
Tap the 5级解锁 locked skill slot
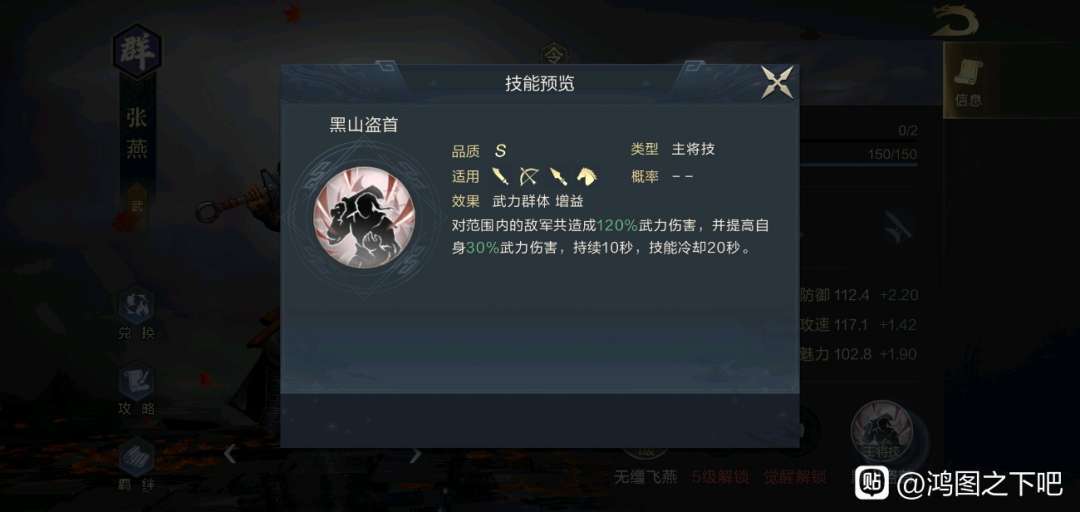point(720,478)
